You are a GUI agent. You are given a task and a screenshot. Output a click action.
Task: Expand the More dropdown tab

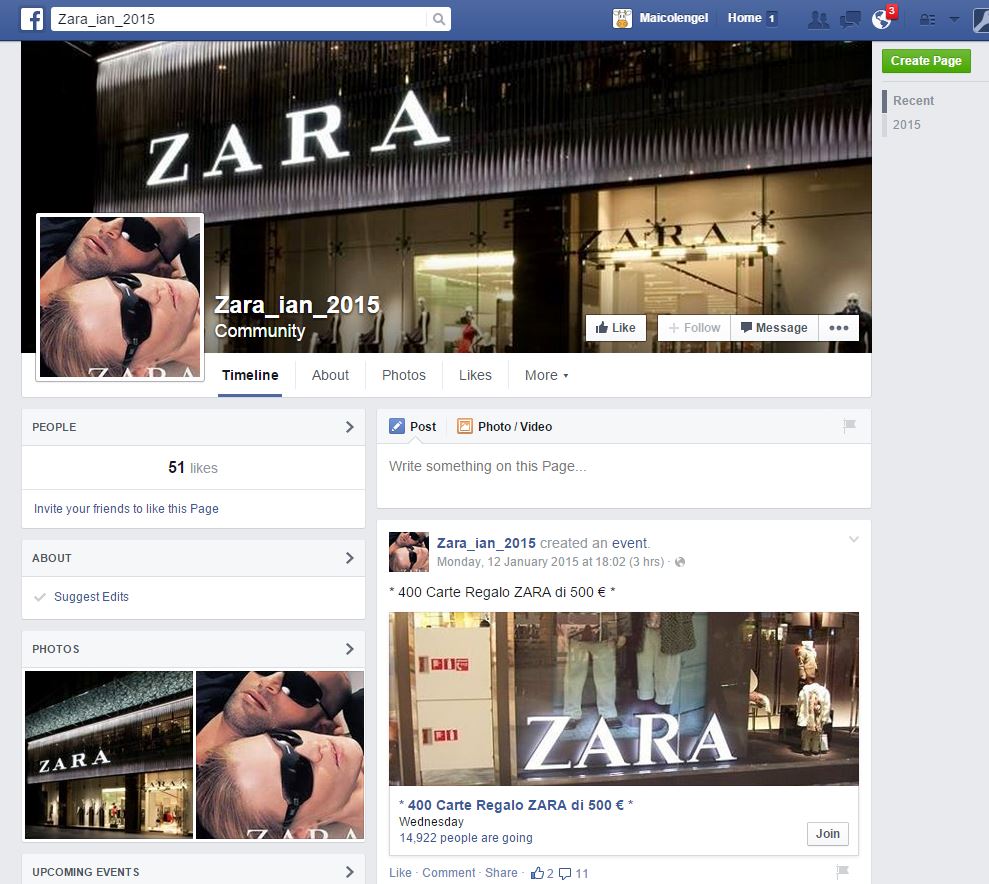click(x=546, y=375)
